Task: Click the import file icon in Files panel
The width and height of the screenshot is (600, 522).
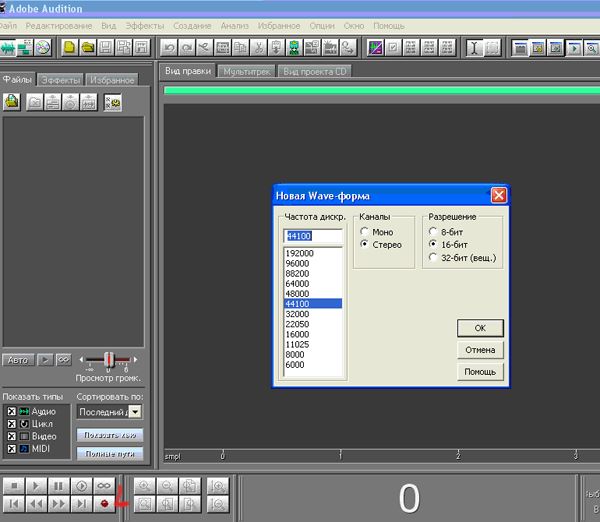Action: tap(12, 102)
